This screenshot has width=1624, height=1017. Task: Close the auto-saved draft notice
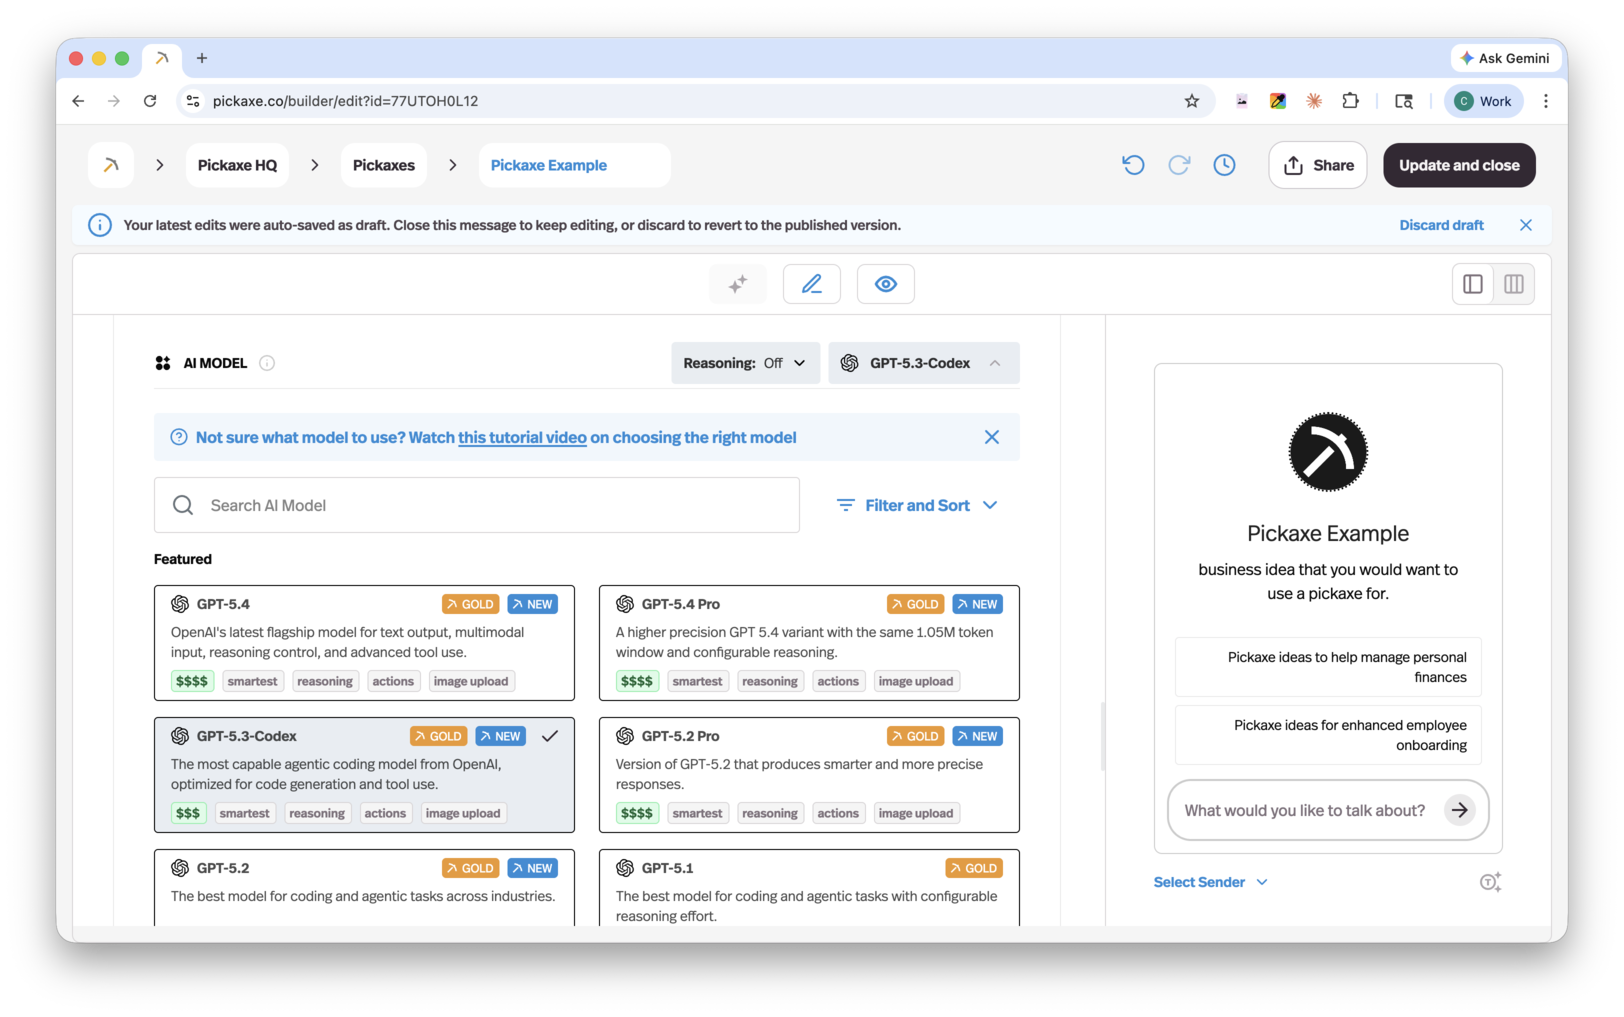(1526, 225)
